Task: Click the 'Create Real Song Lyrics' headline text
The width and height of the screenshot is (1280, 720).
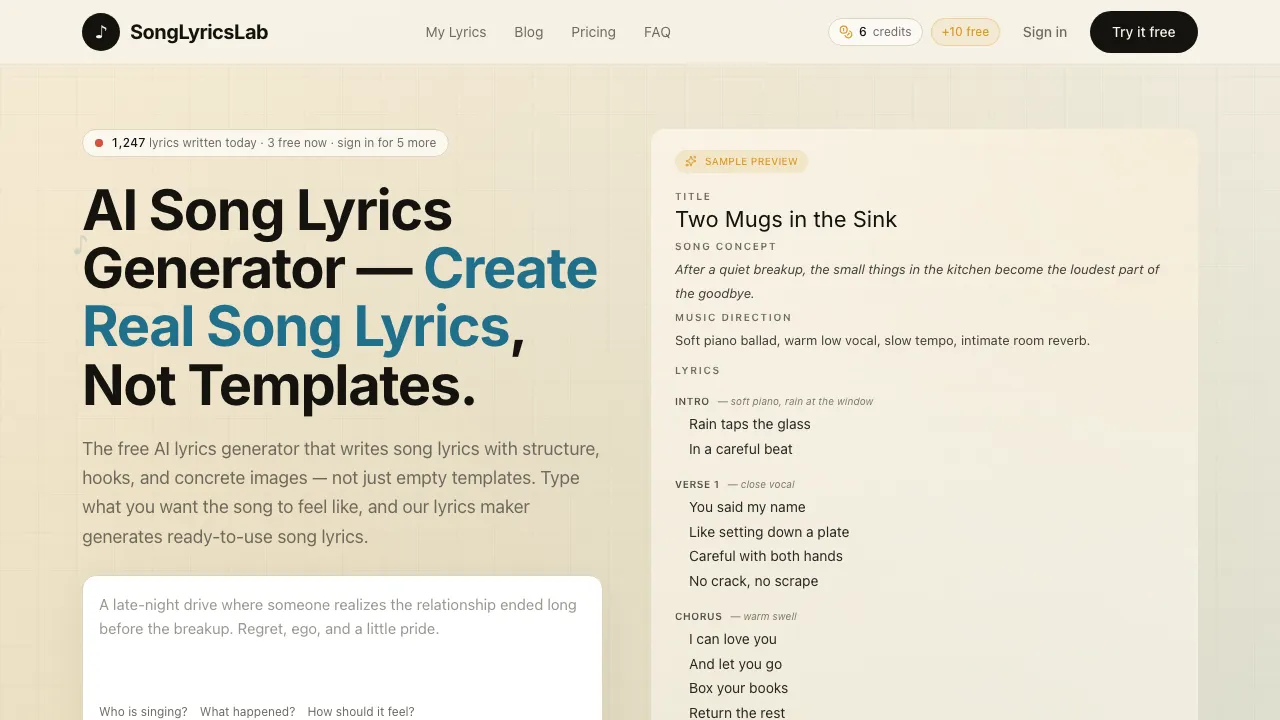Action: coord(340,298)
